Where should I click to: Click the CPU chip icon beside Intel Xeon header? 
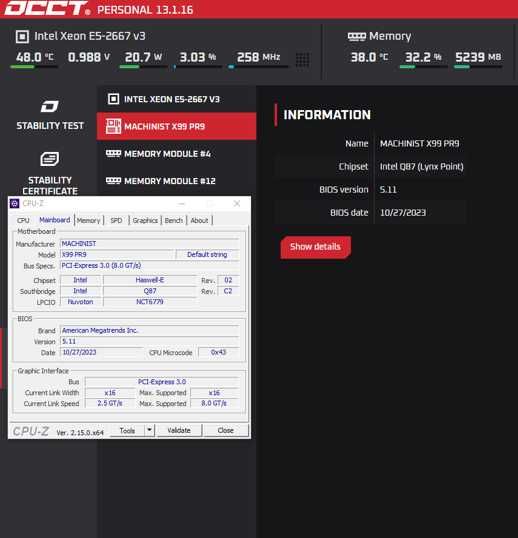point(22,36)
